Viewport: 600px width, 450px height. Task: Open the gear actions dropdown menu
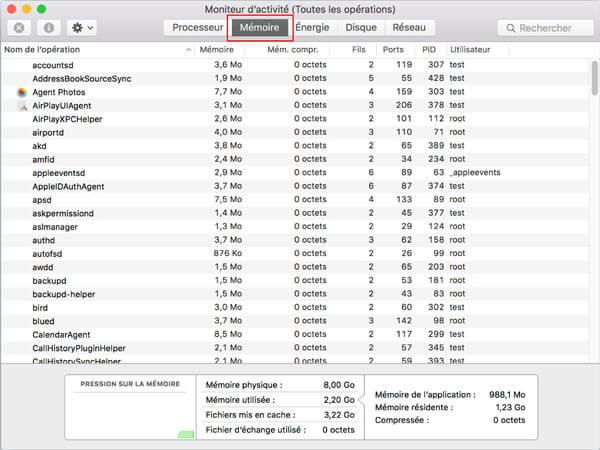pyautogui.click(x=81, y=28)
